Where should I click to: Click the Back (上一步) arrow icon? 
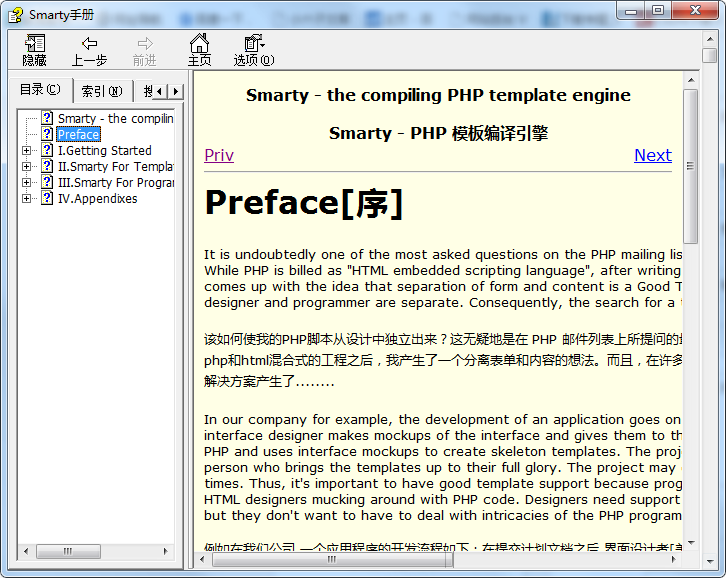point(89,43)
